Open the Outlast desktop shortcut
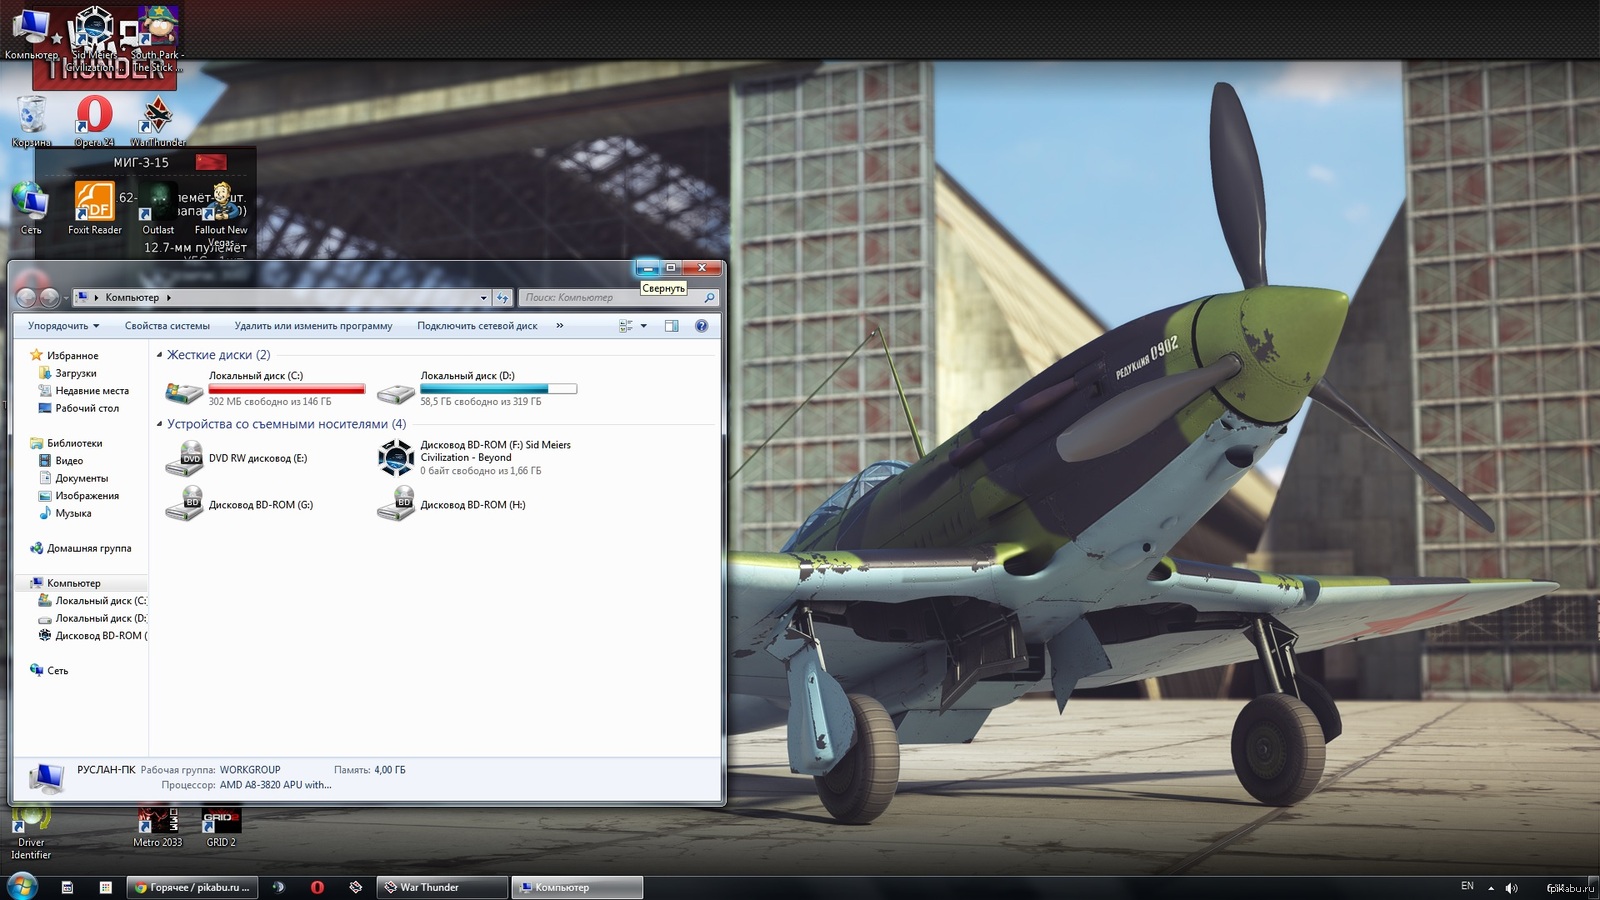This screenshot has width=1600, height=900. [158, 208]
